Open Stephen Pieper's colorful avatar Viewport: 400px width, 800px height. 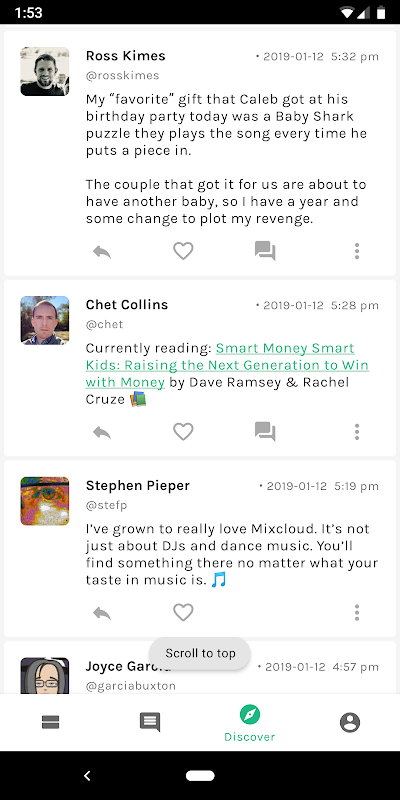(45, 501)
